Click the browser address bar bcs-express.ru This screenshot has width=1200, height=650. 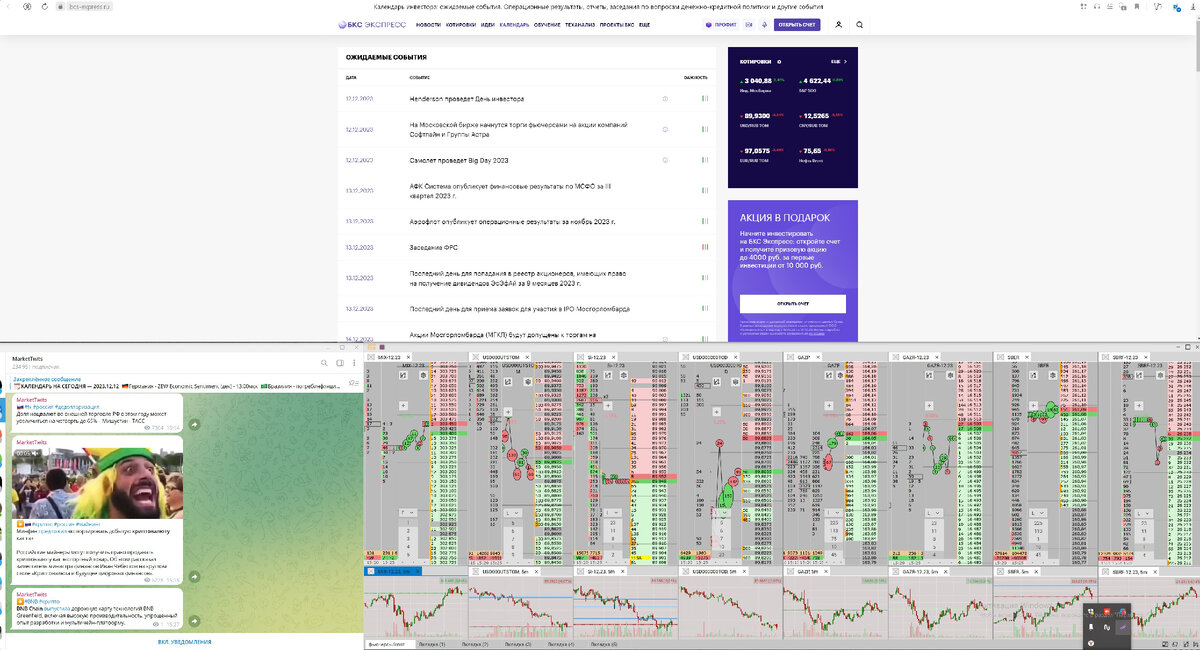coord(90,6)
